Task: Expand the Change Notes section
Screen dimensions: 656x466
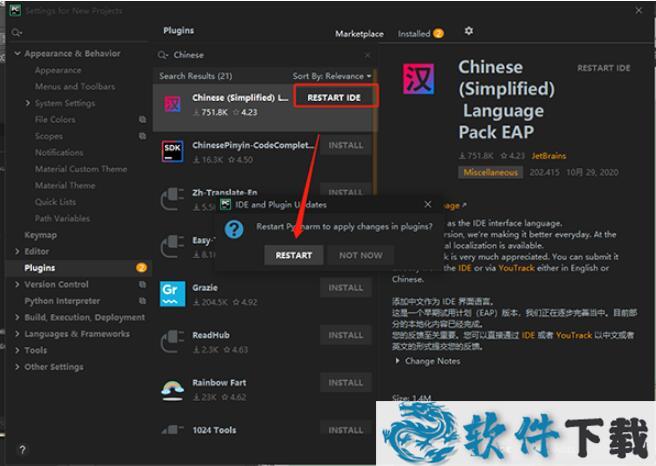Action: tap(428, 361)
